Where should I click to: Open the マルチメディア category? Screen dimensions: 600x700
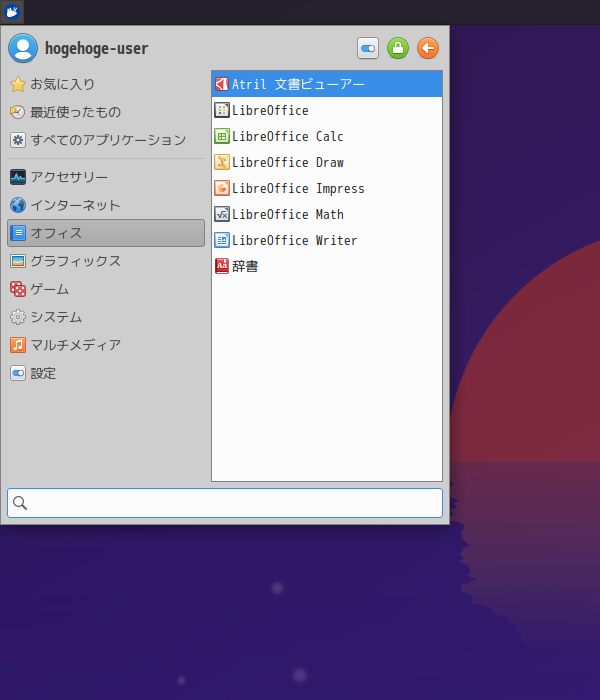(106, 345)
